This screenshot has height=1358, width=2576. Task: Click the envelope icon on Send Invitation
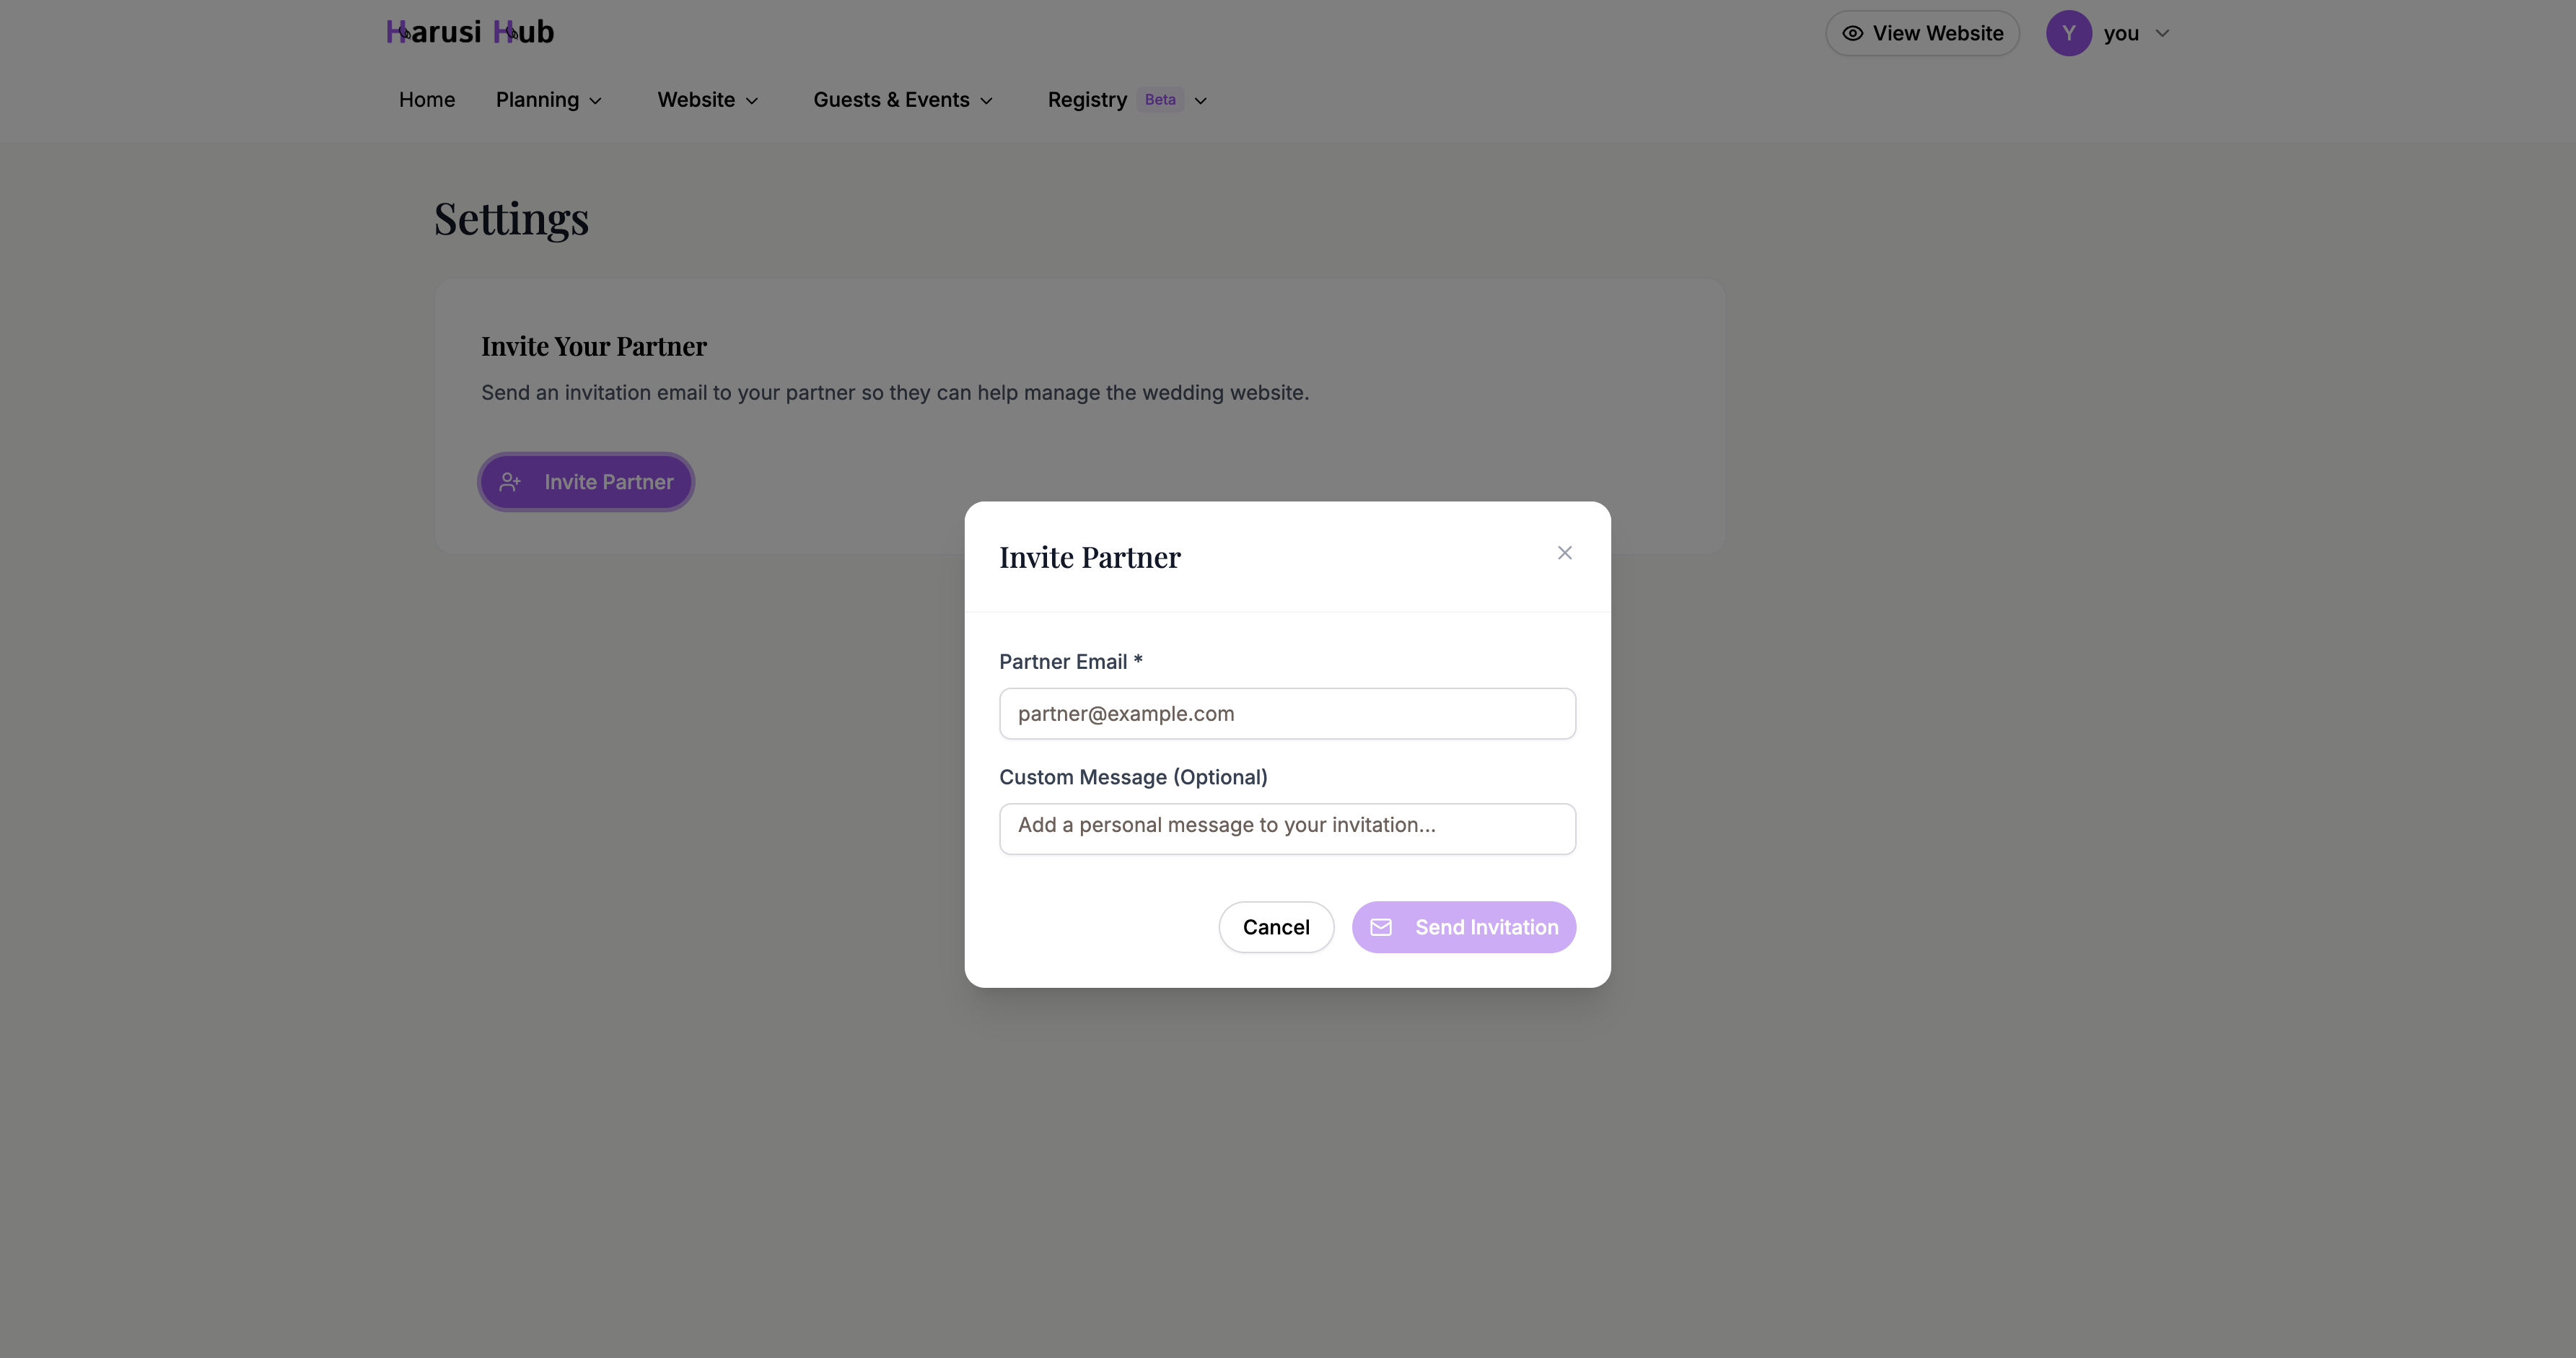click(x=1382, y=927)
